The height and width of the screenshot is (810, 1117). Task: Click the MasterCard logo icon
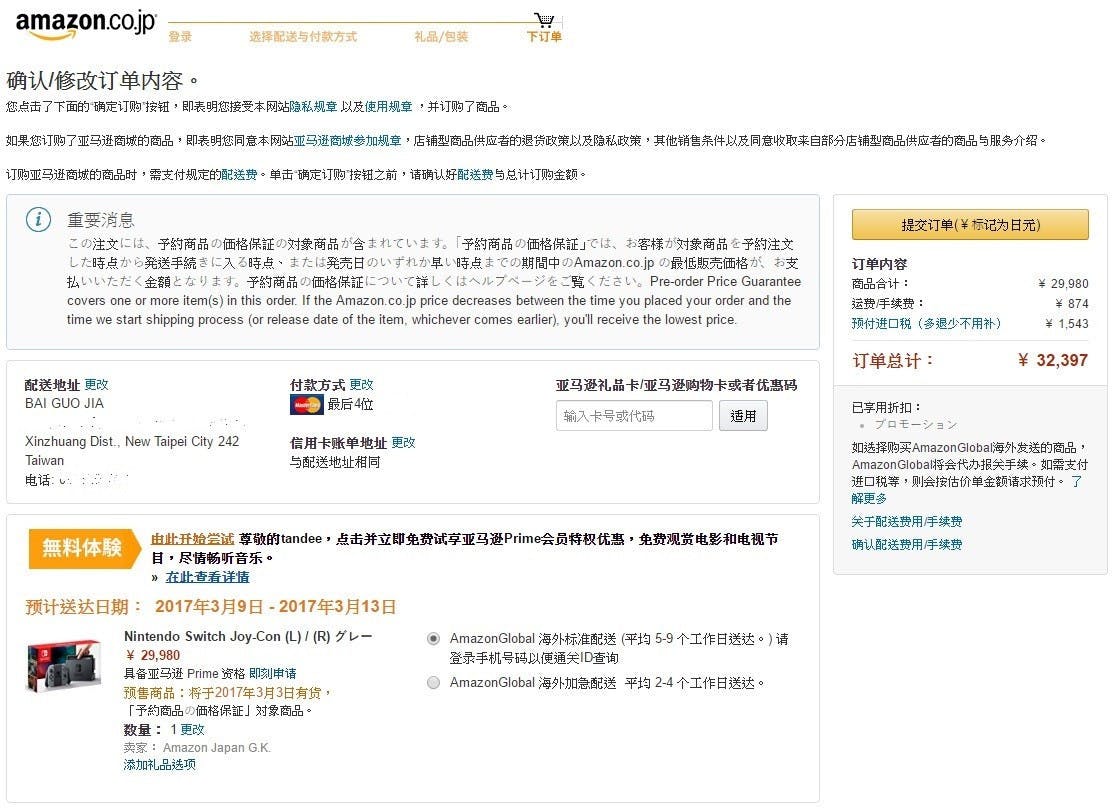click(306, 405)
